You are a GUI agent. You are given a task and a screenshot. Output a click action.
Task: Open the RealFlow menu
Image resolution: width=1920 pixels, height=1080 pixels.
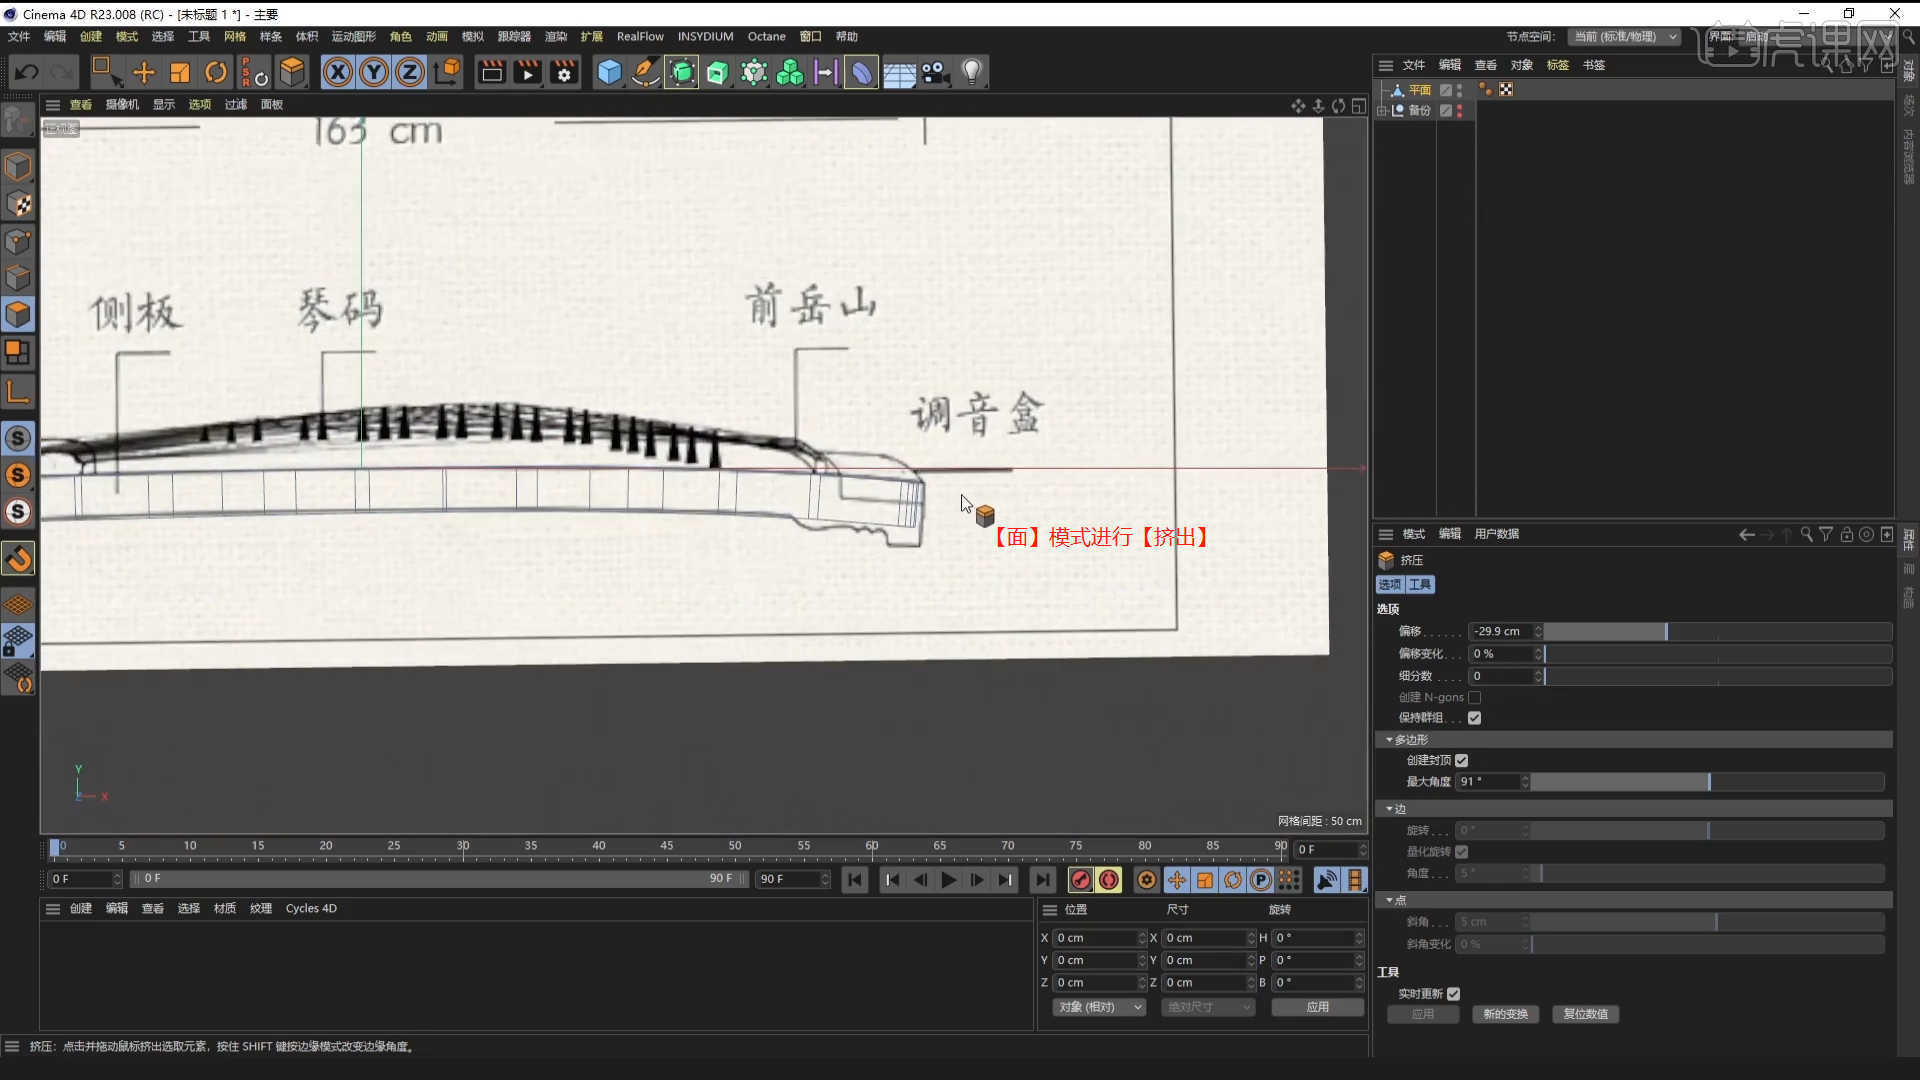tap(640, 36)
